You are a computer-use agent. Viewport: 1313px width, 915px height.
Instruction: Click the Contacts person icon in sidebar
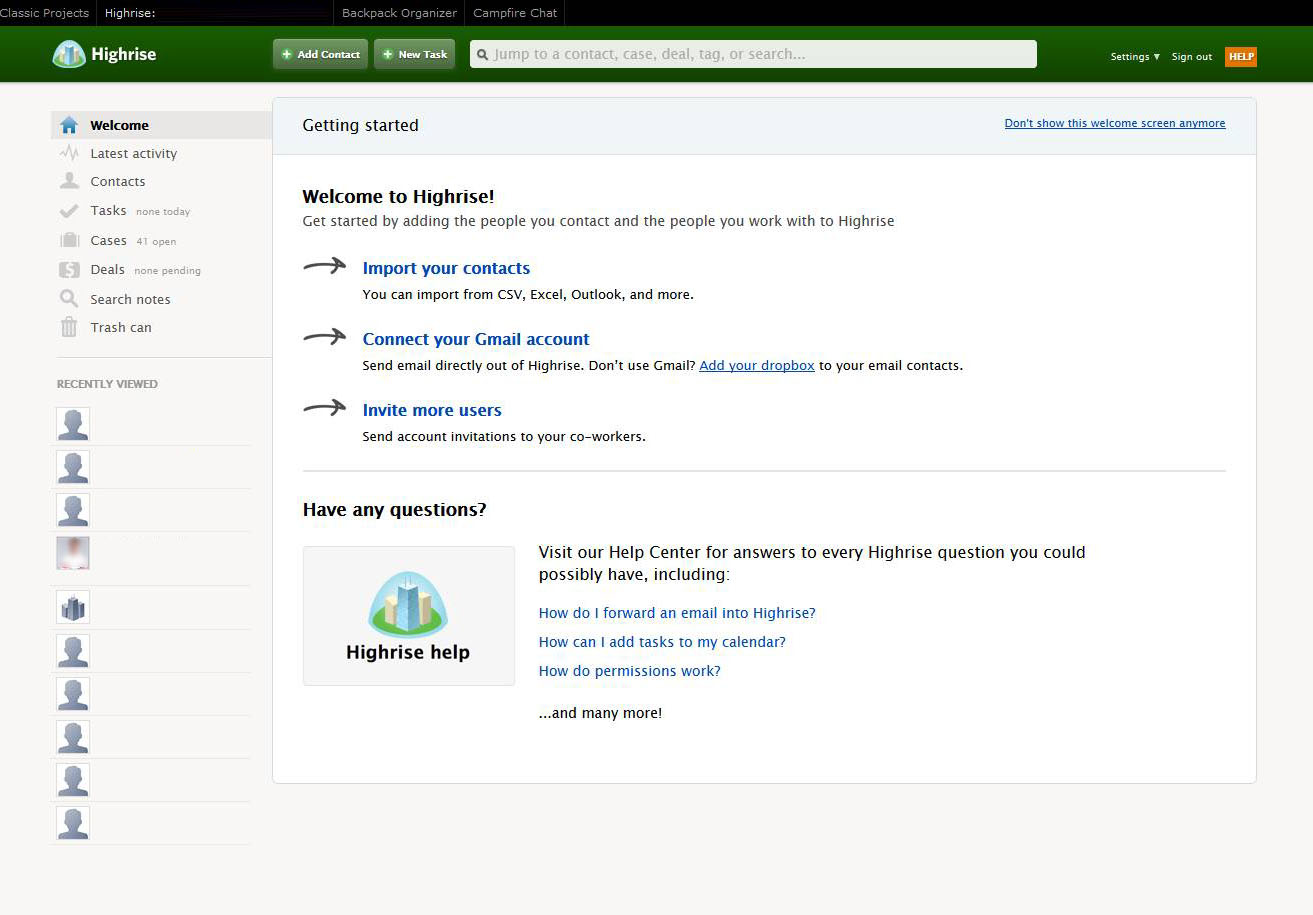69,181
